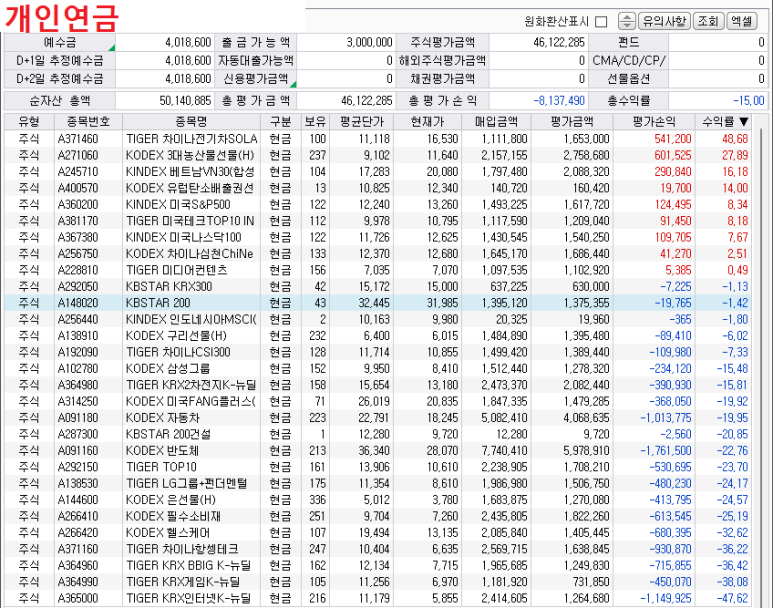Click the 평가금액 column header
The width and height of the screenshot is (773, 608).
(572, 121)
